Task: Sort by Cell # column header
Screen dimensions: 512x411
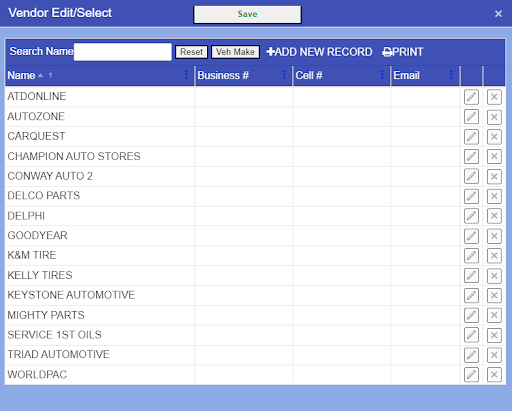Action: tap(309, 75)
